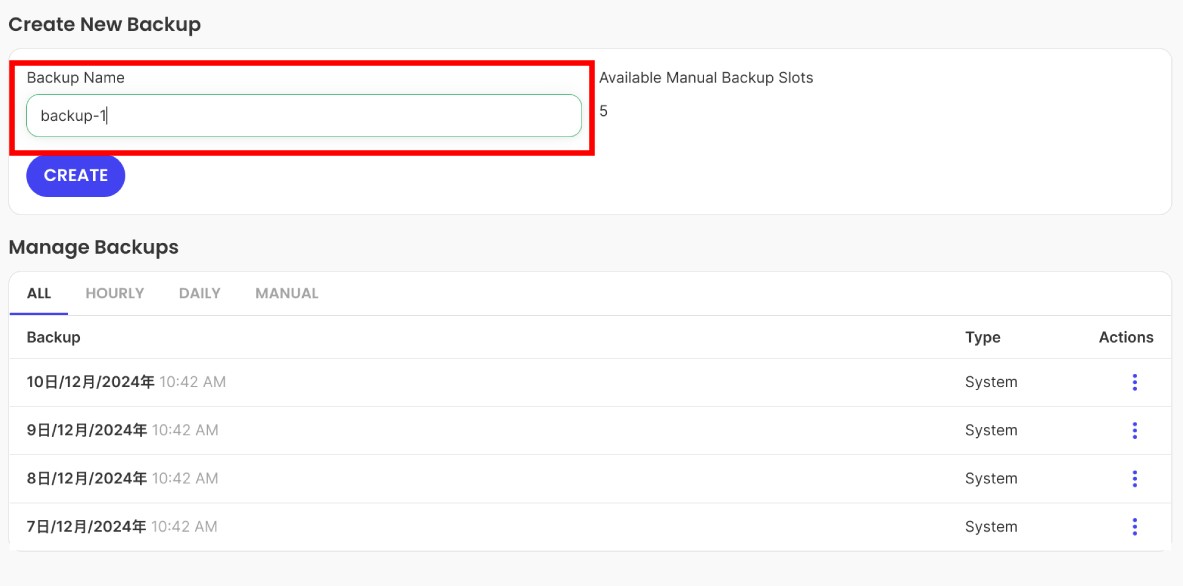Choose the 8日/12月/2024年 backup row text
This screenshot has width=1183, height=586.
point(87,478)
